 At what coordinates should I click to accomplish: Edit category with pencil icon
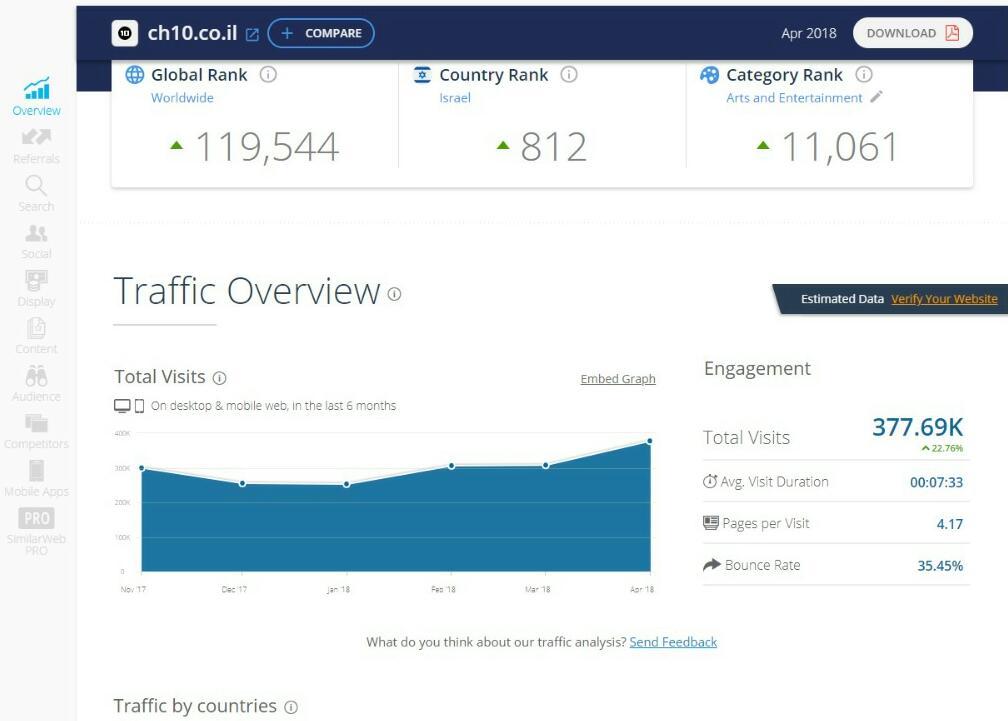click(876, 97)
